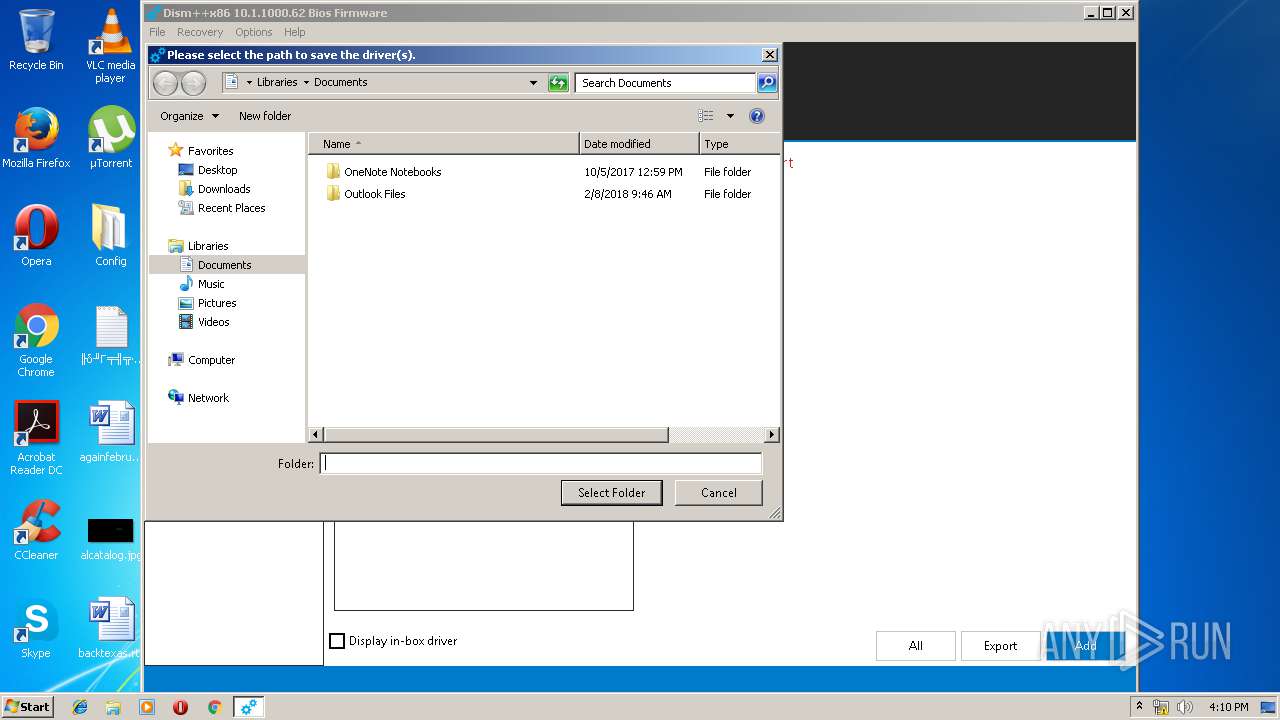Click the Back navigation arrow in dialog
The width and height of the screenshot is (1280, 720).
(x=166, y=83)
